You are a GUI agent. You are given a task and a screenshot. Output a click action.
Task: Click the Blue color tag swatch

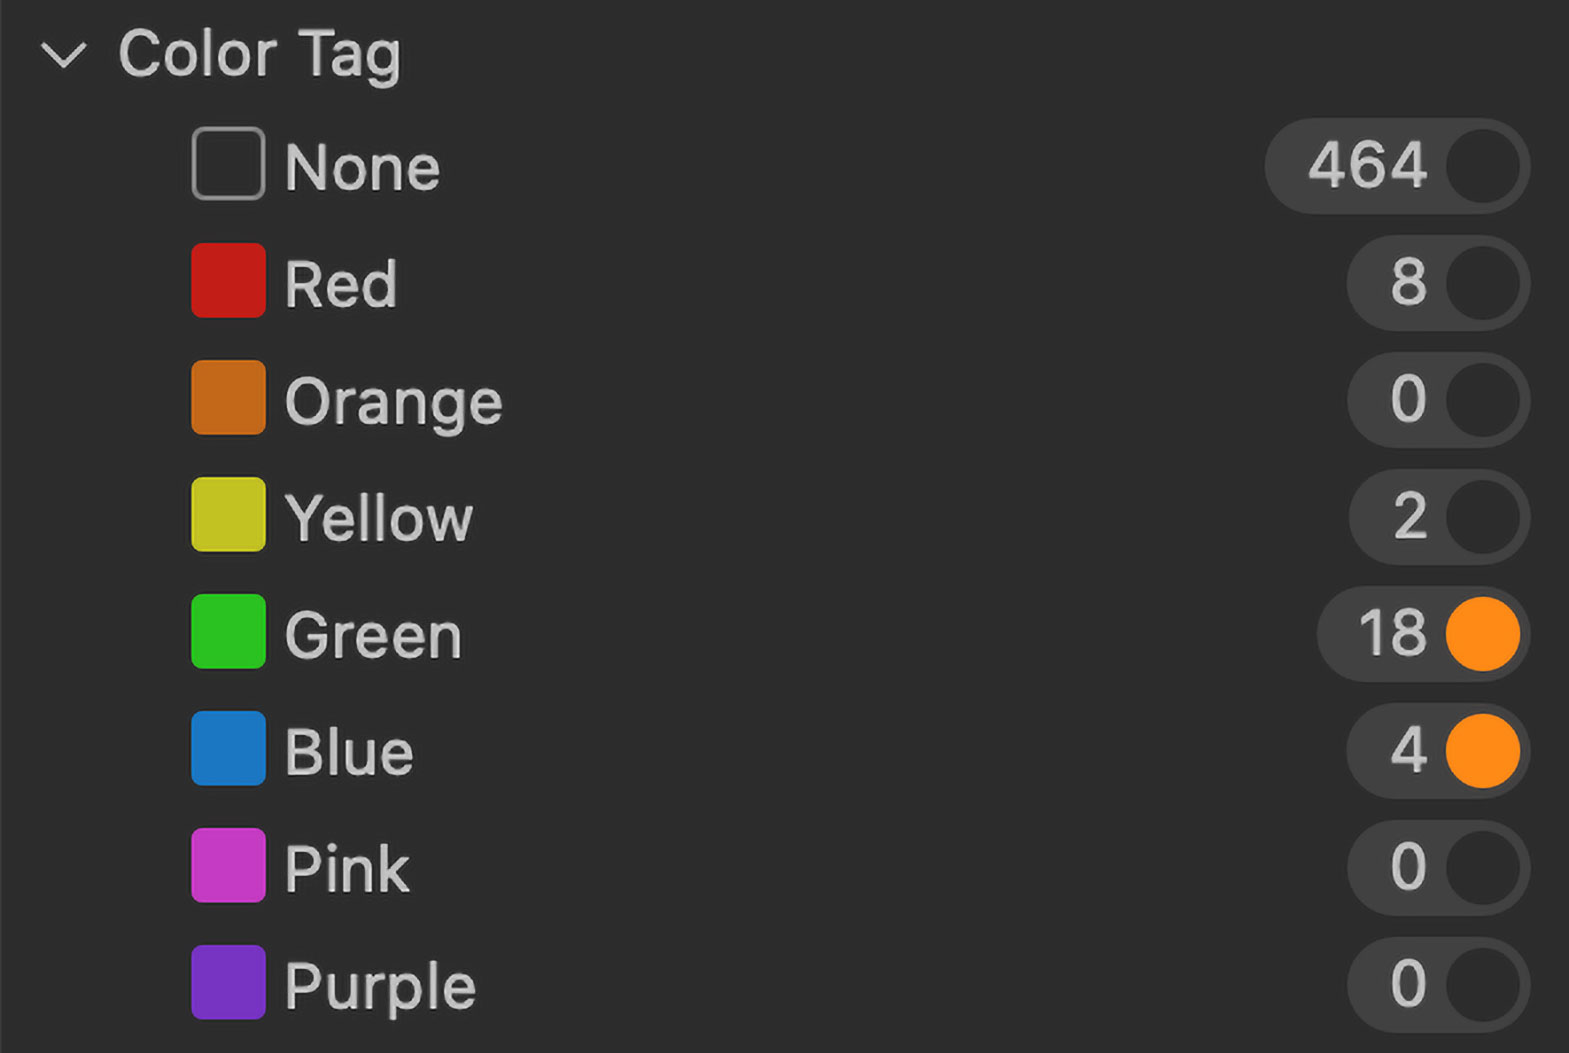pyautogui.click(x=228, y=749)
